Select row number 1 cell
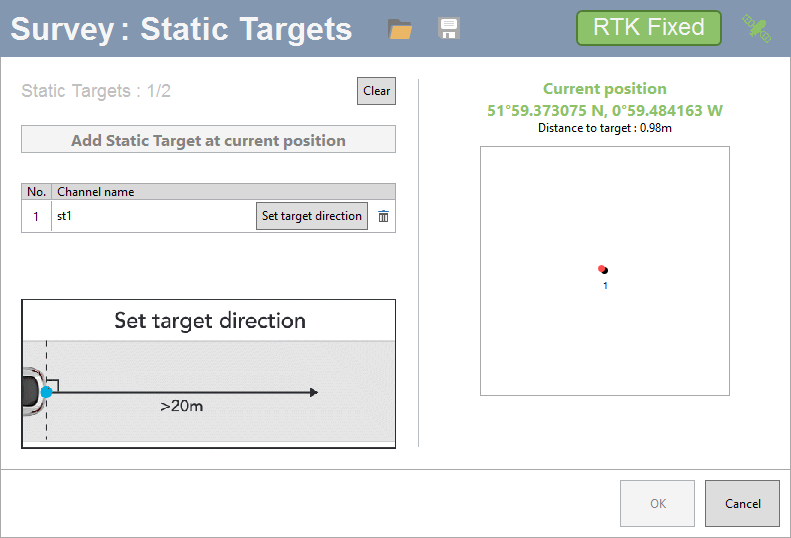 point(36,216)
